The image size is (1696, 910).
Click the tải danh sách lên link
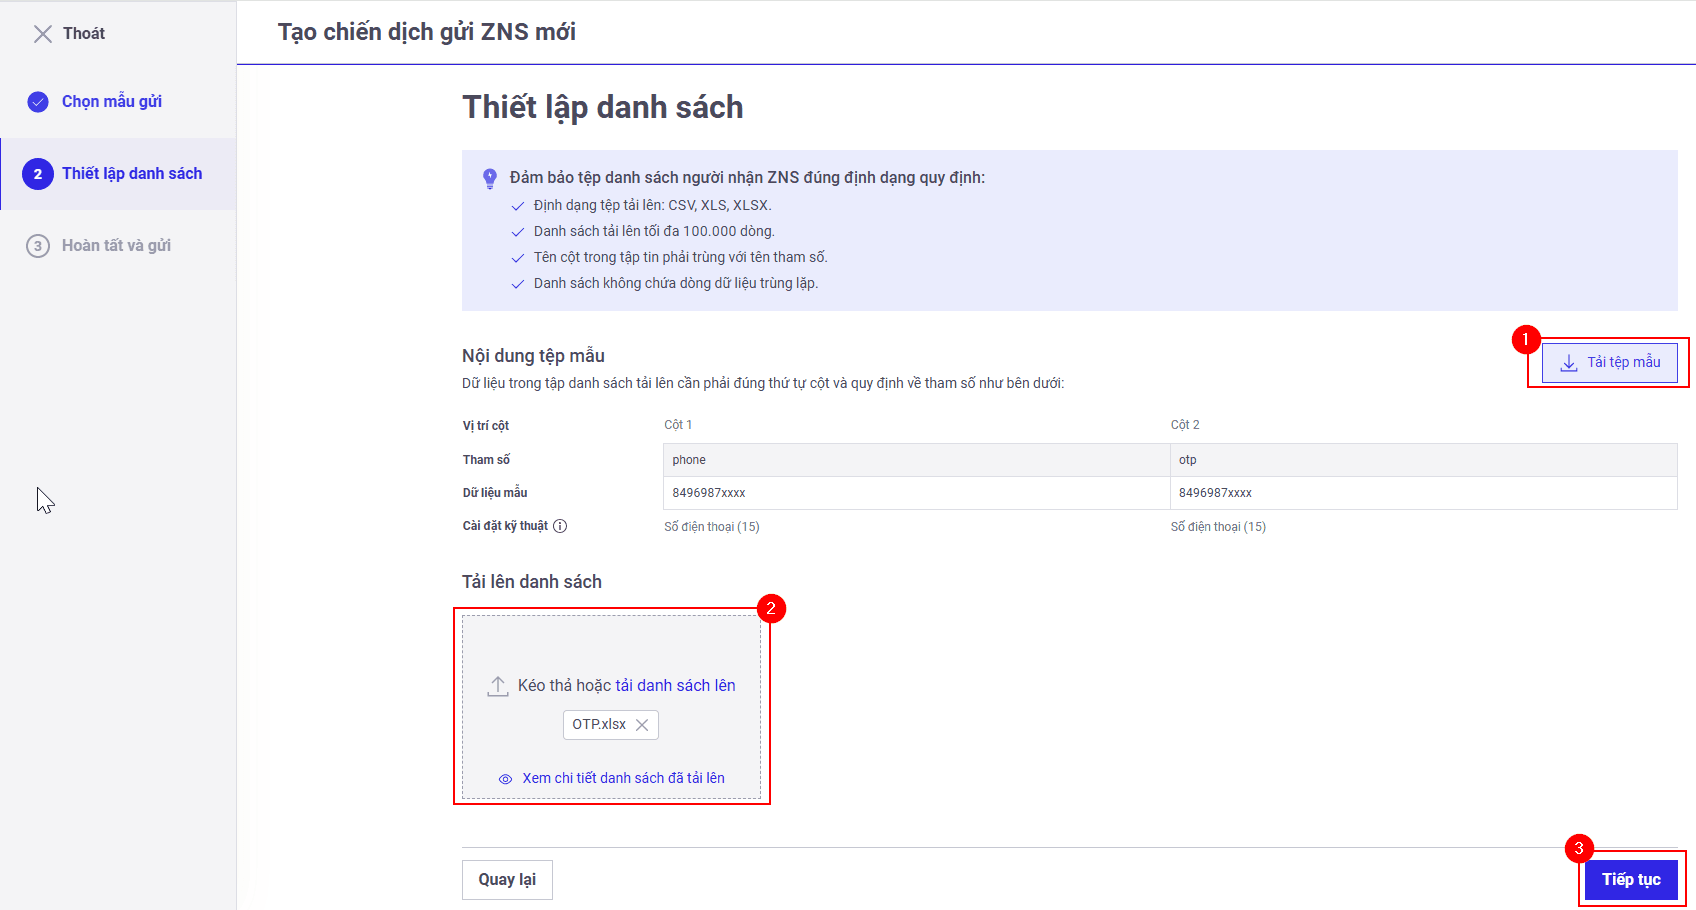coord(675,686)
